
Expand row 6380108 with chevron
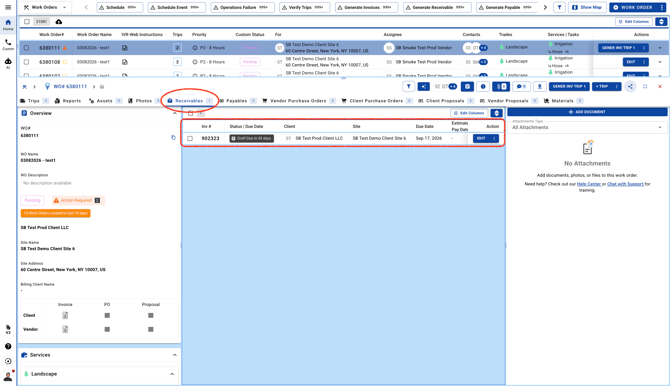(x=660, y=62)
